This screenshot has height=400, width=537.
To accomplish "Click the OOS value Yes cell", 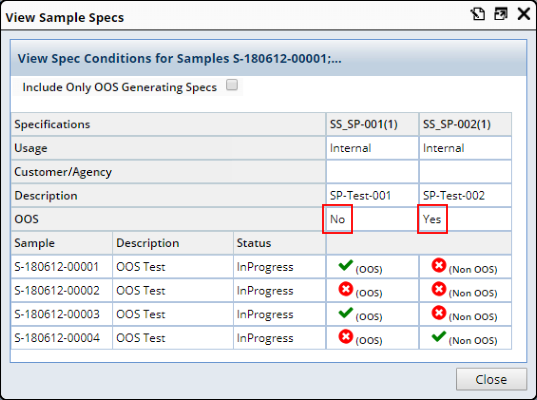I will coord(465,219).
